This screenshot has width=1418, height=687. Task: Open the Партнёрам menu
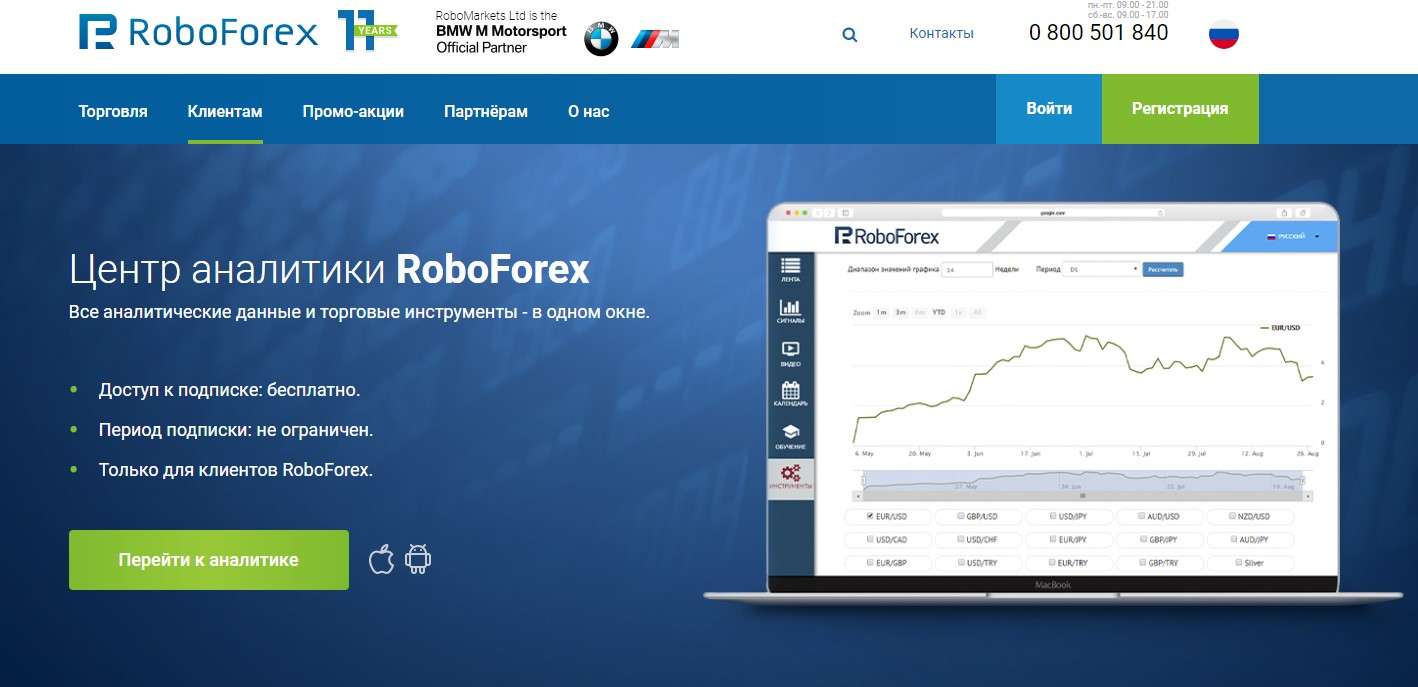pyautogui.click(x=486, y=111)
